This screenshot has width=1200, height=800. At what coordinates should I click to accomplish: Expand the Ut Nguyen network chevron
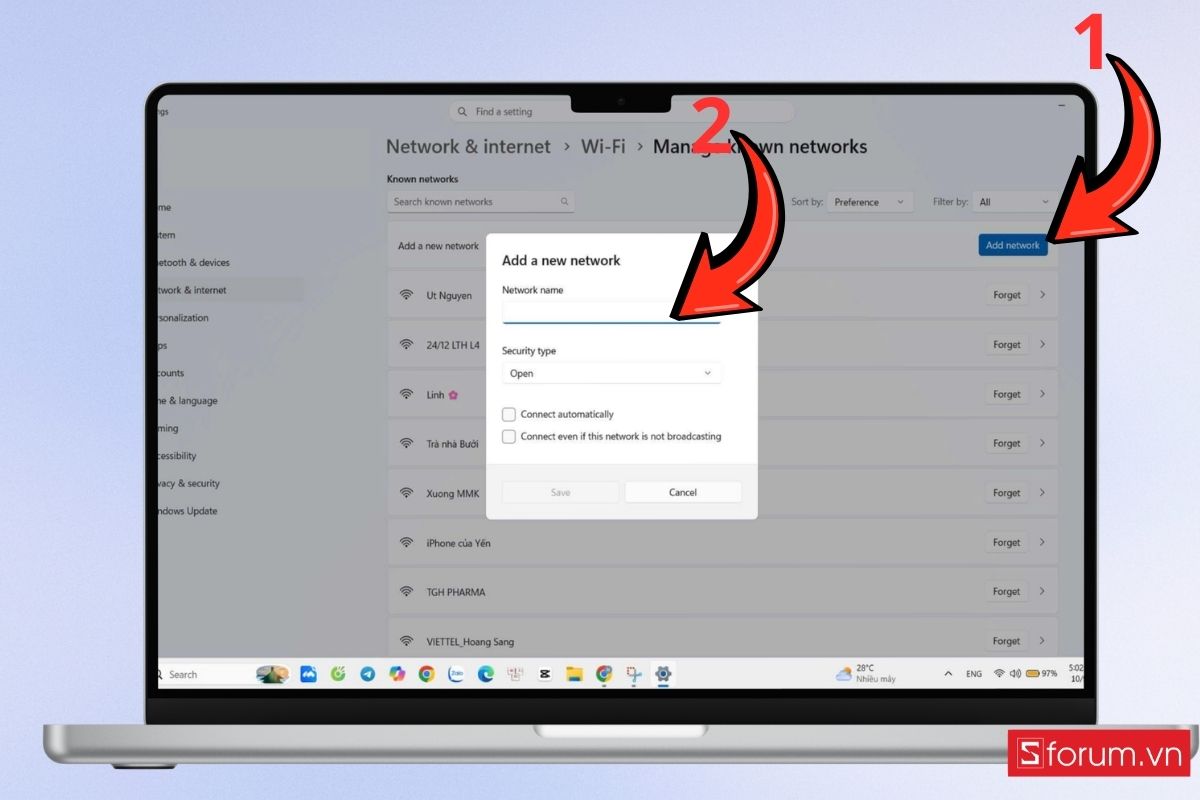pos(1042,295)
